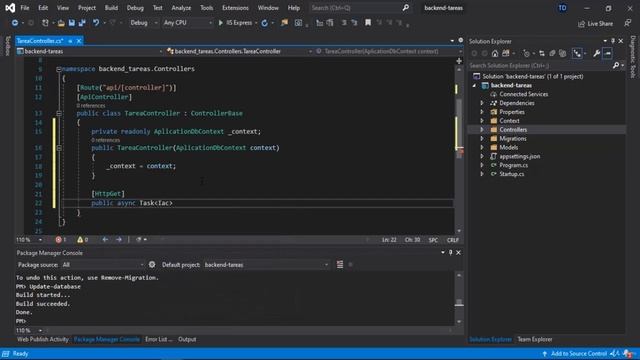Click the Pending Changes Filter clock icon

pyautogui.click(x=526, y=53)
